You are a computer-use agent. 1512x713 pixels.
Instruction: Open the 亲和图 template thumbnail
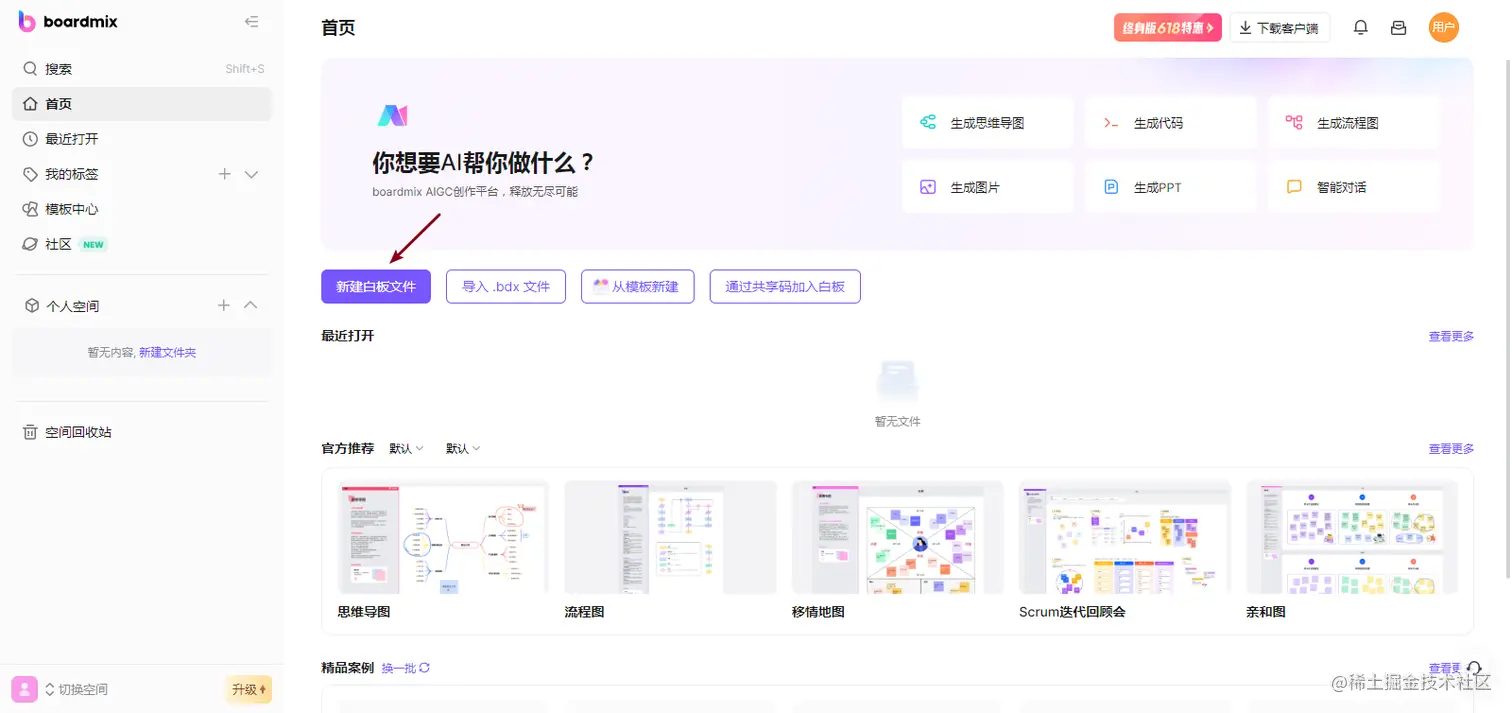pos(1351,538)
